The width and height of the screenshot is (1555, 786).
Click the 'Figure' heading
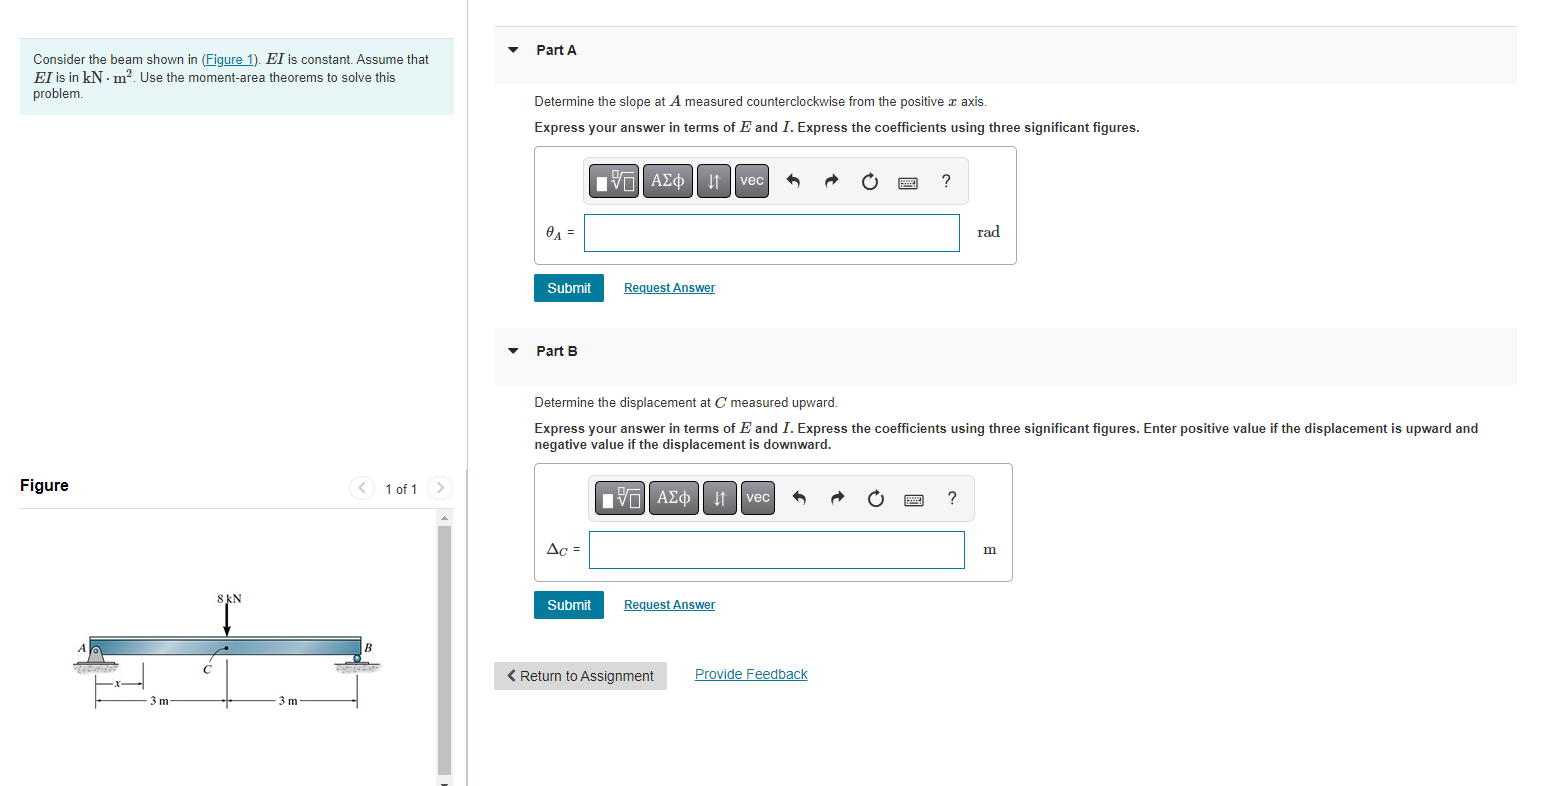click(x=44, y=485)
